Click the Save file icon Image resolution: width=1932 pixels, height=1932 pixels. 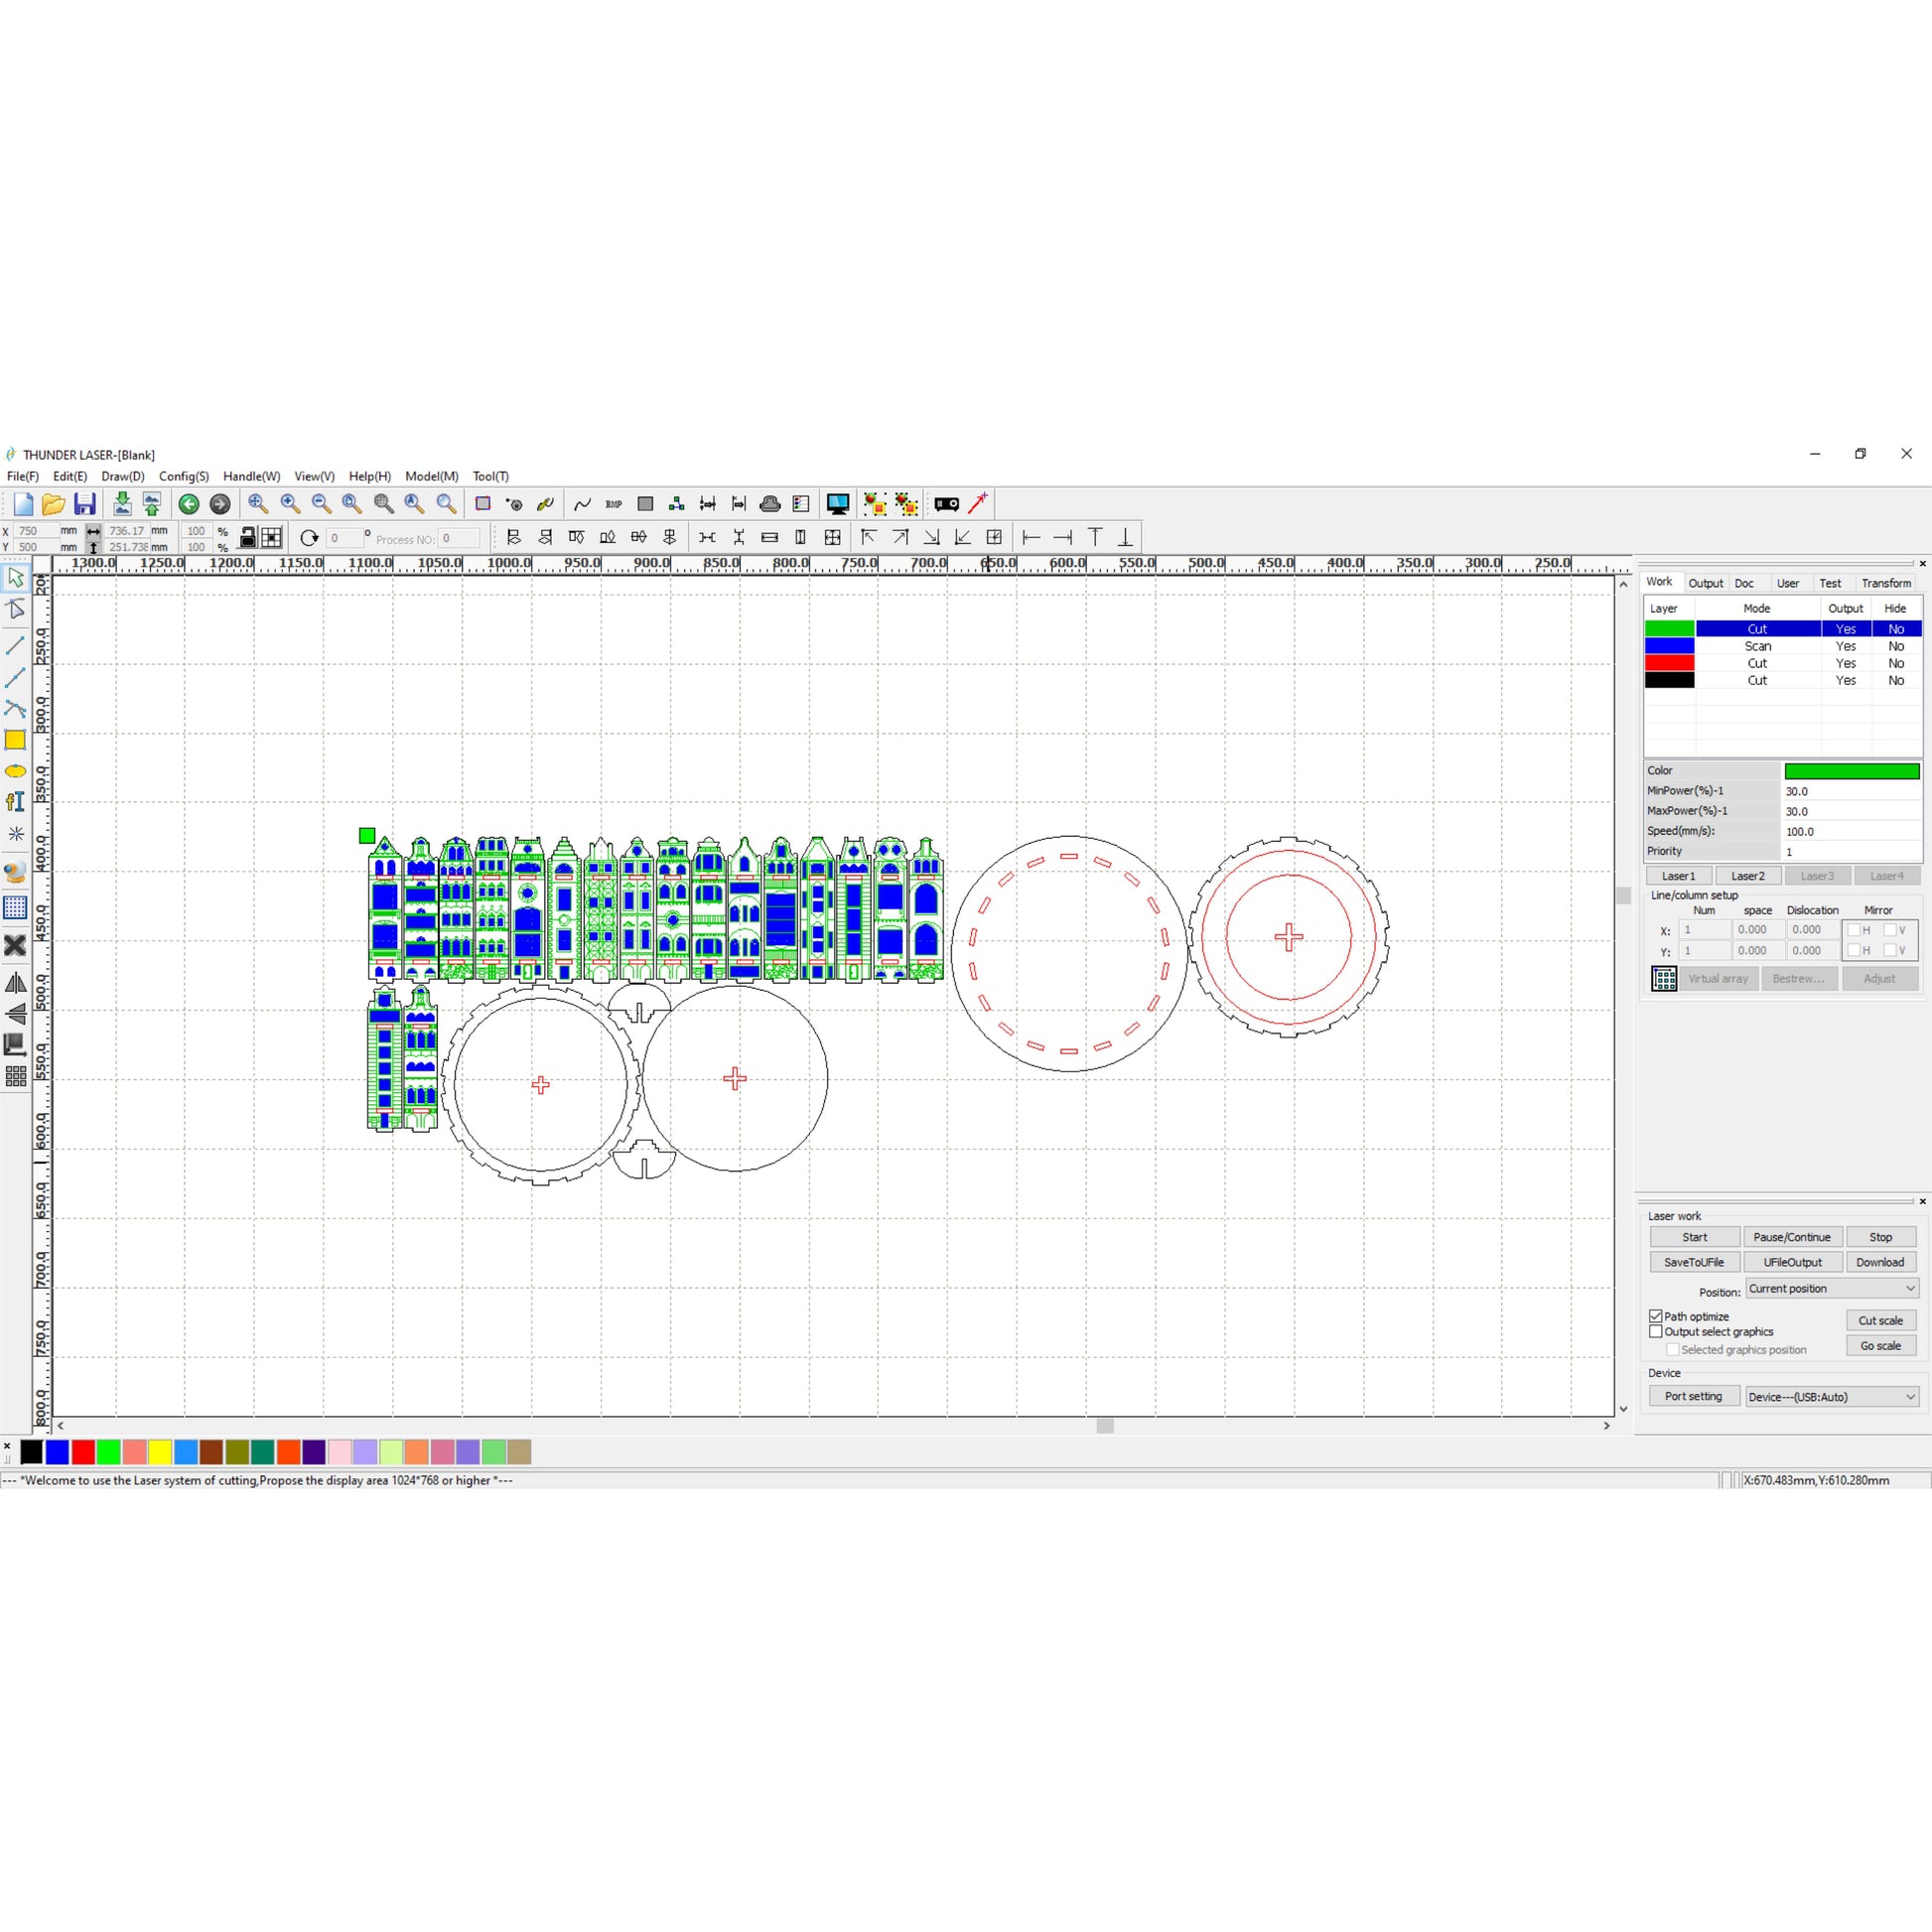tap(85, 504)
